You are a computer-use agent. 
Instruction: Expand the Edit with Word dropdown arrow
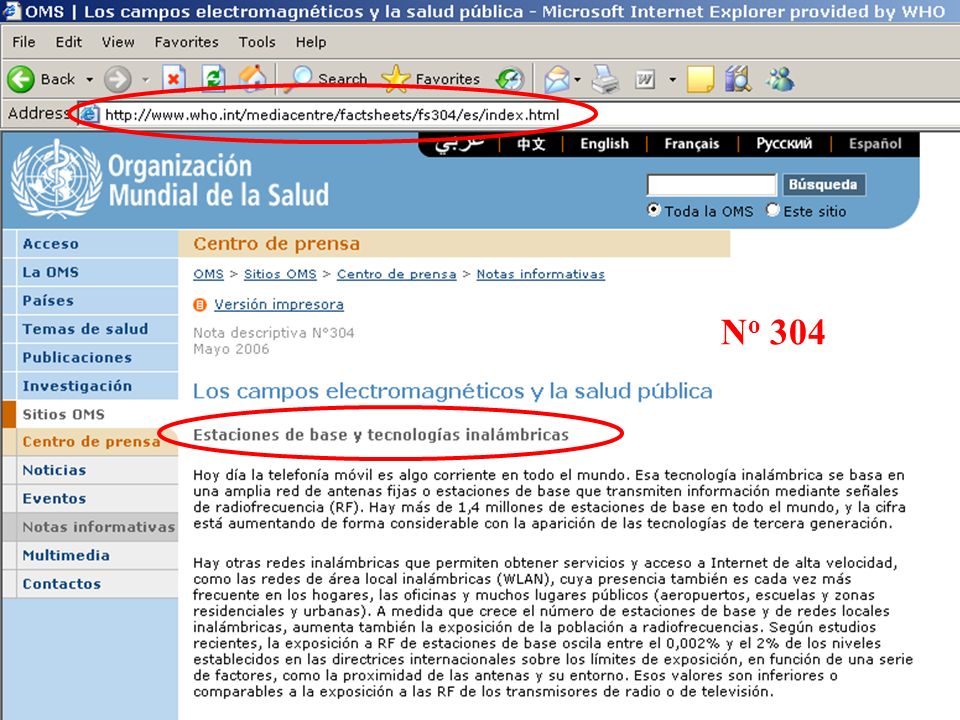click(672, 79)
